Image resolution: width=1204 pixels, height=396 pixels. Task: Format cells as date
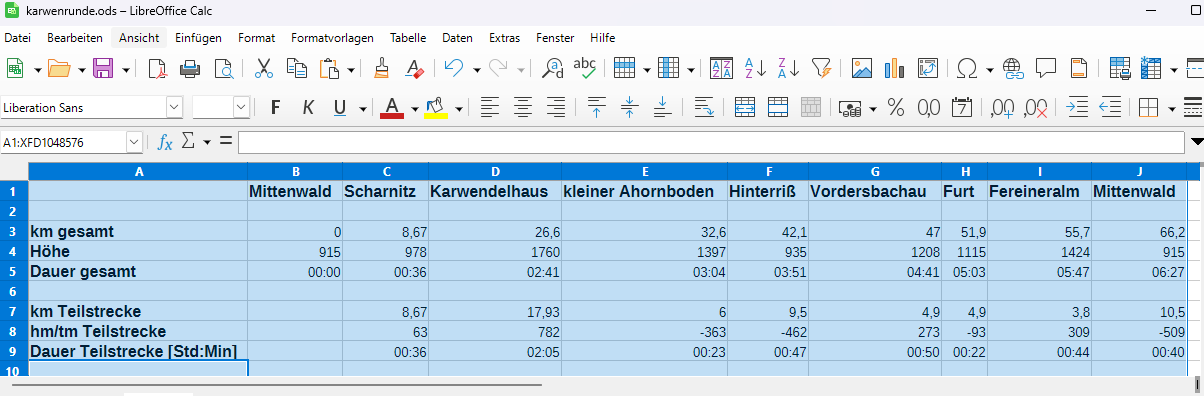pos(961,107)
